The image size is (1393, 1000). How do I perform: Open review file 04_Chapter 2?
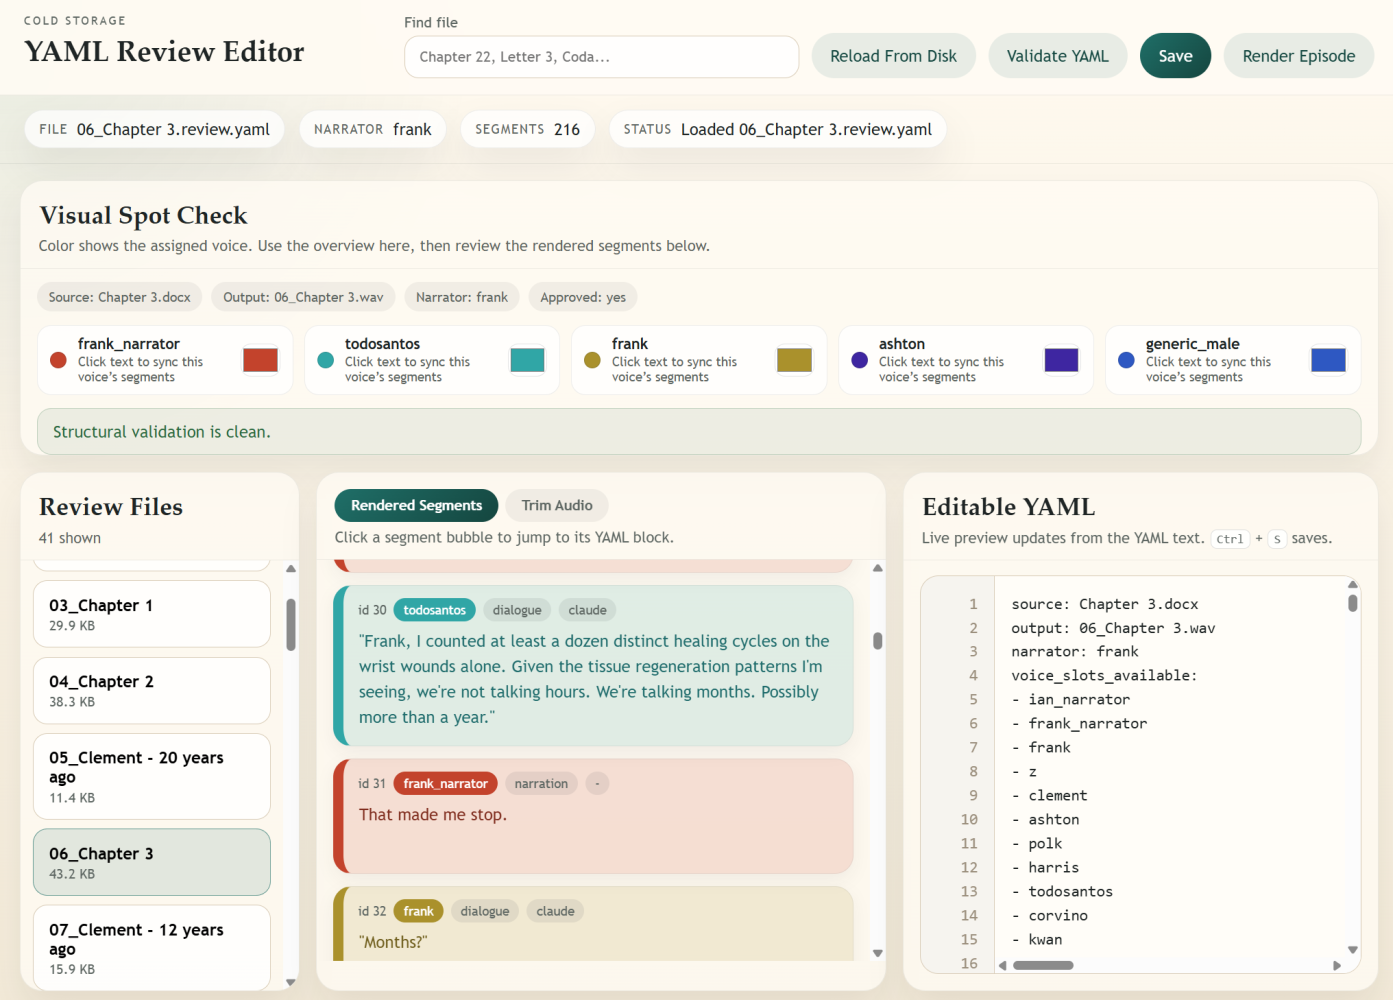point(152,690)
